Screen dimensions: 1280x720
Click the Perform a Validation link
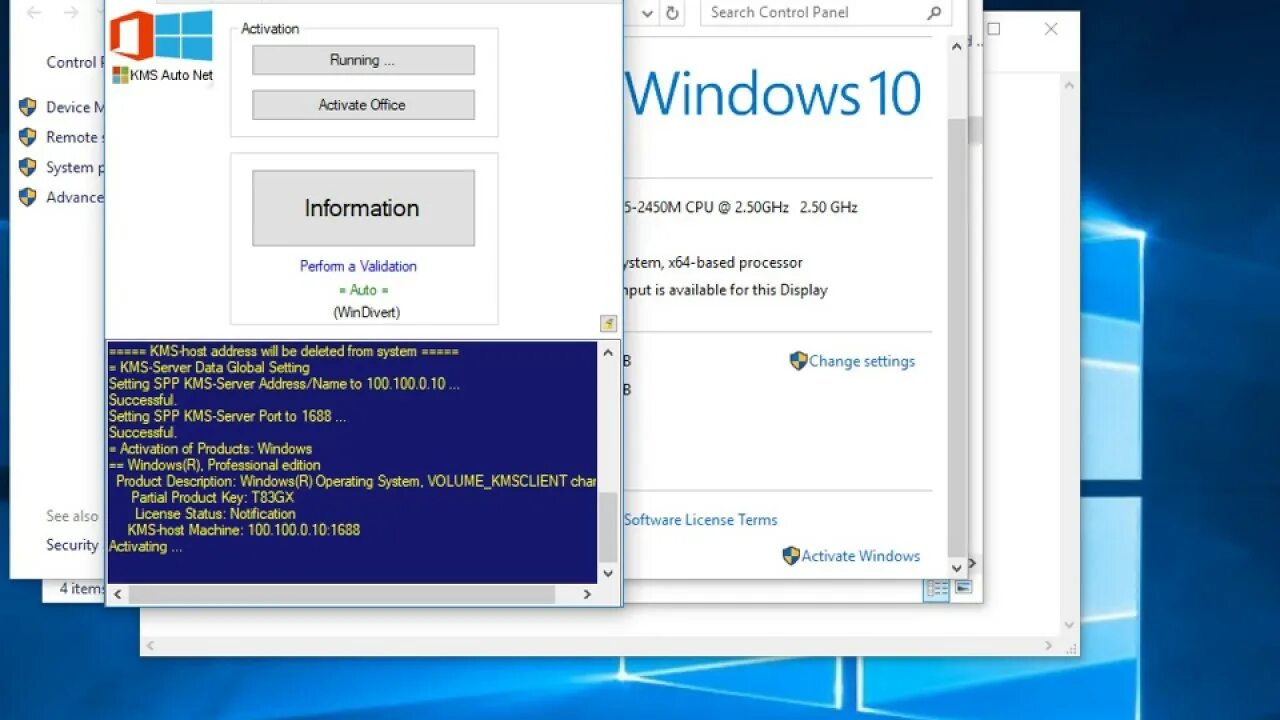tap(358, 266)
